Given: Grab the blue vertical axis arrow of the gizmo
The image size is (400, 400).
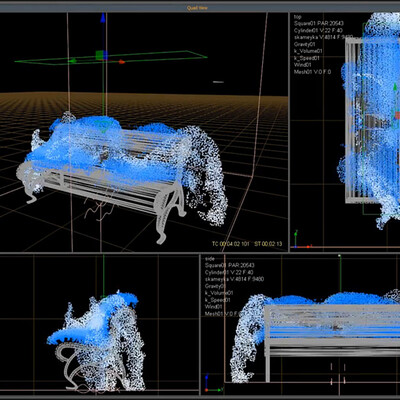Looking at the screenshot, I should pos(103,18).
